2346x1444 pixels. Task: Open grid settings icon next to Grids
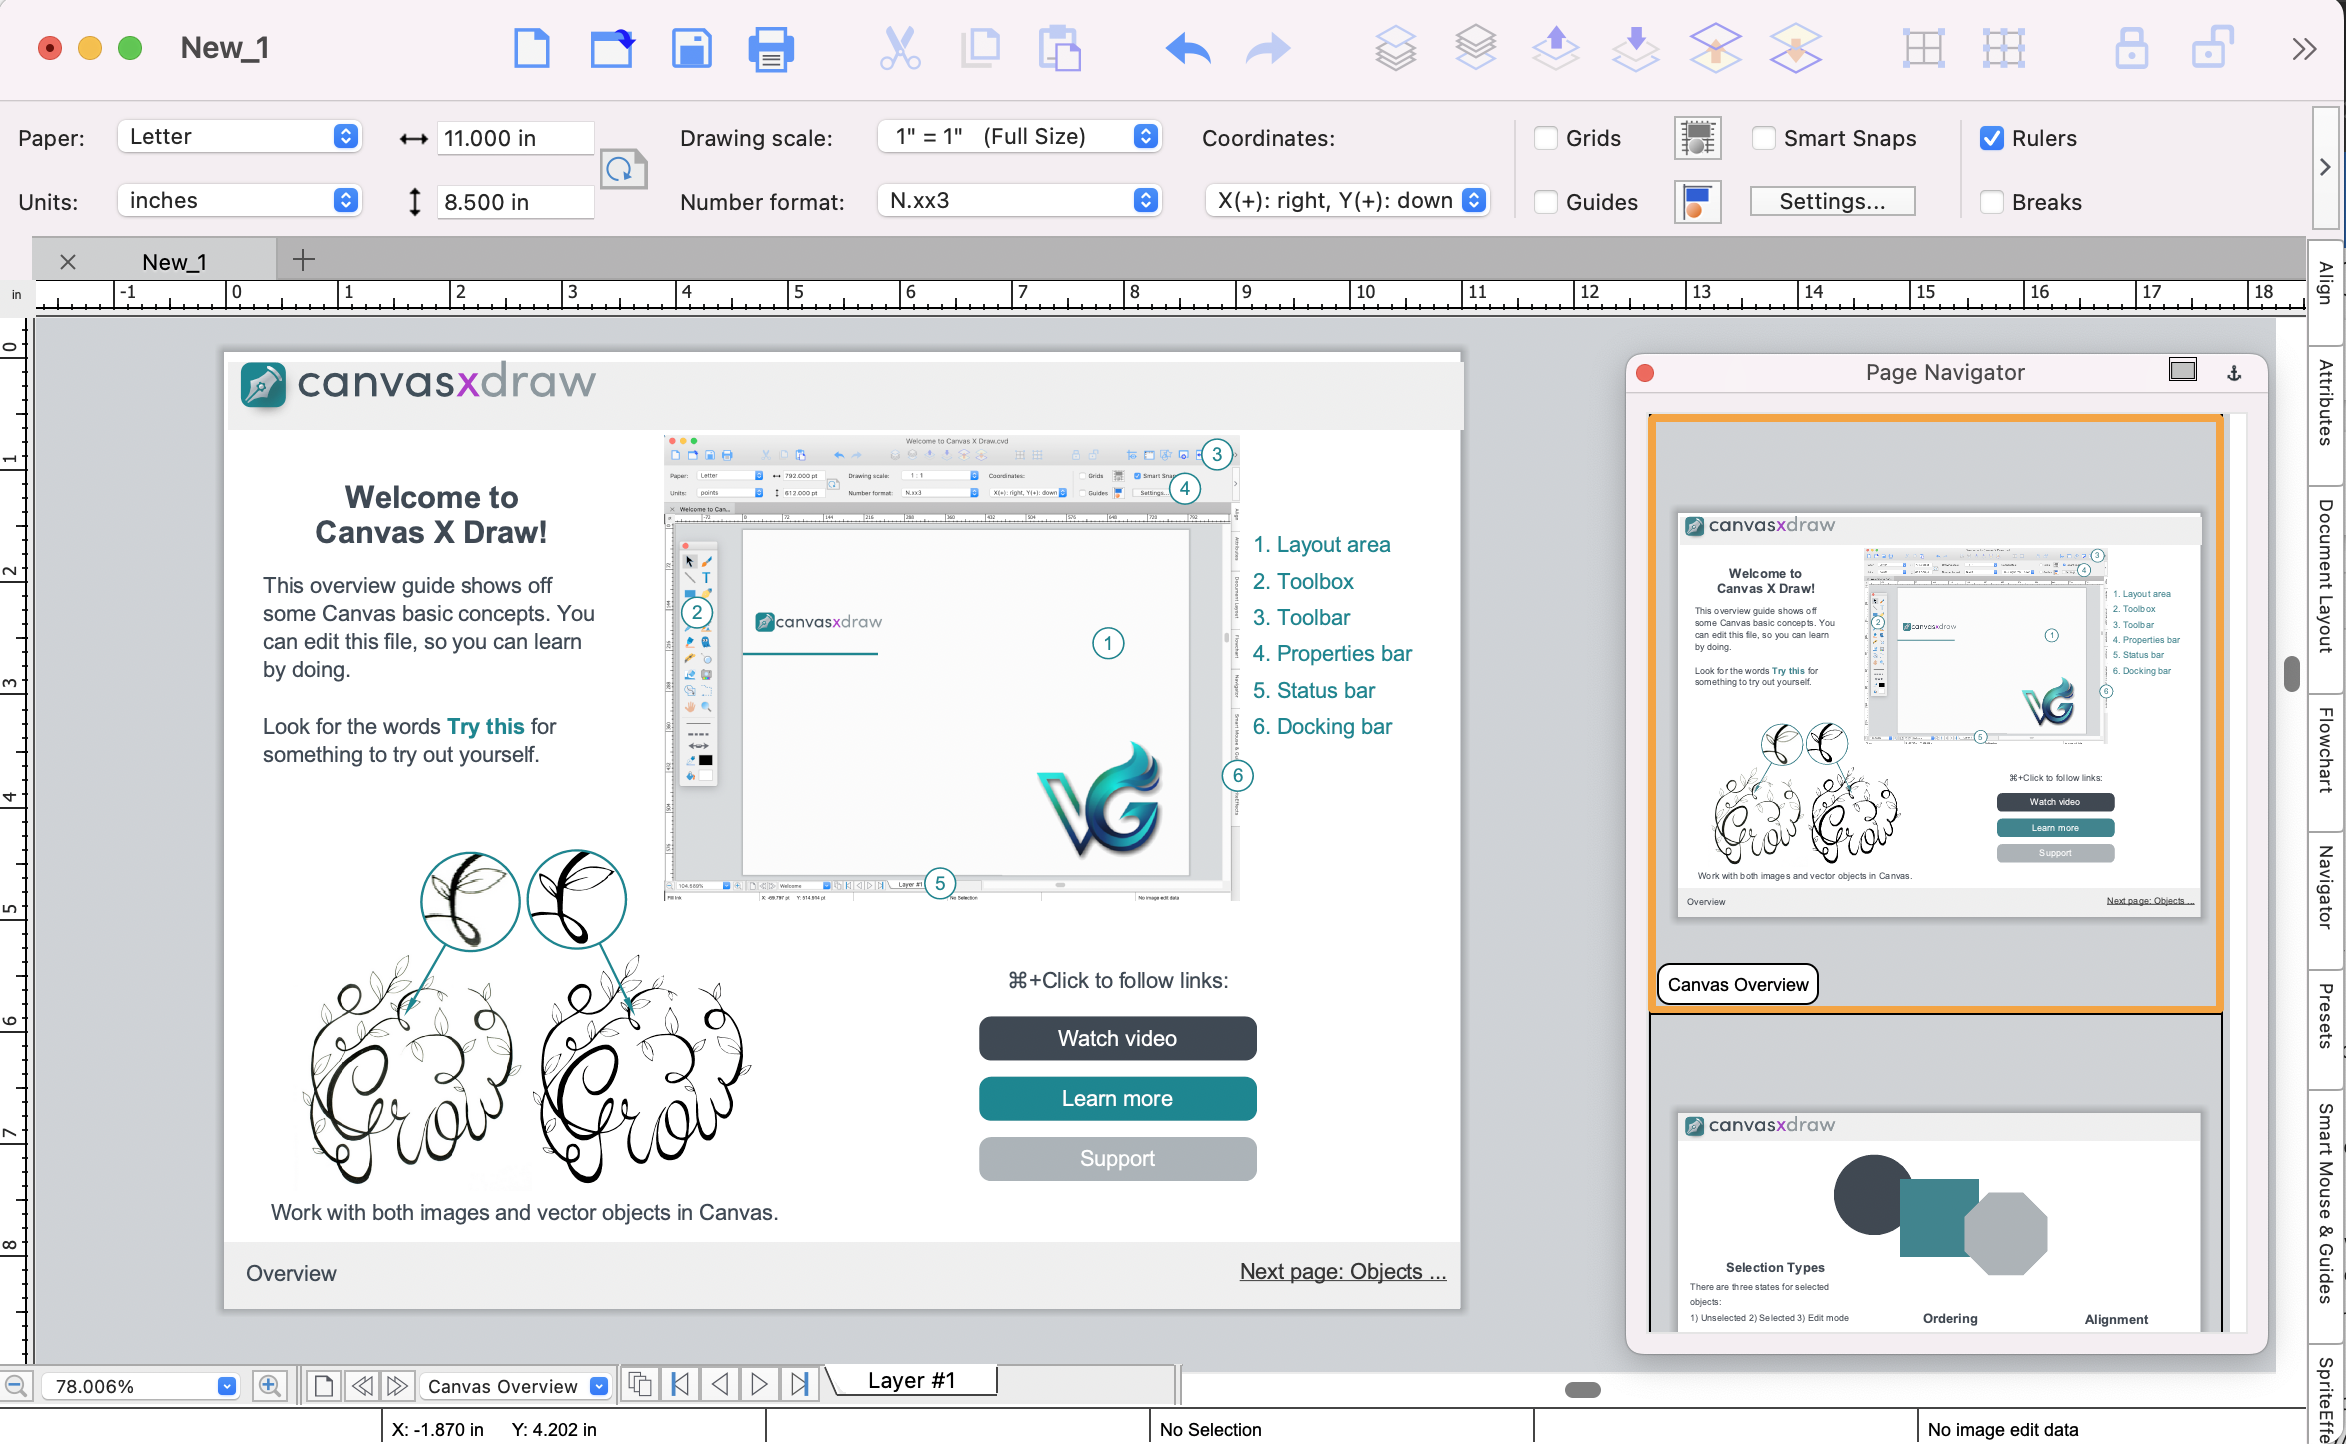point(1697,138)
